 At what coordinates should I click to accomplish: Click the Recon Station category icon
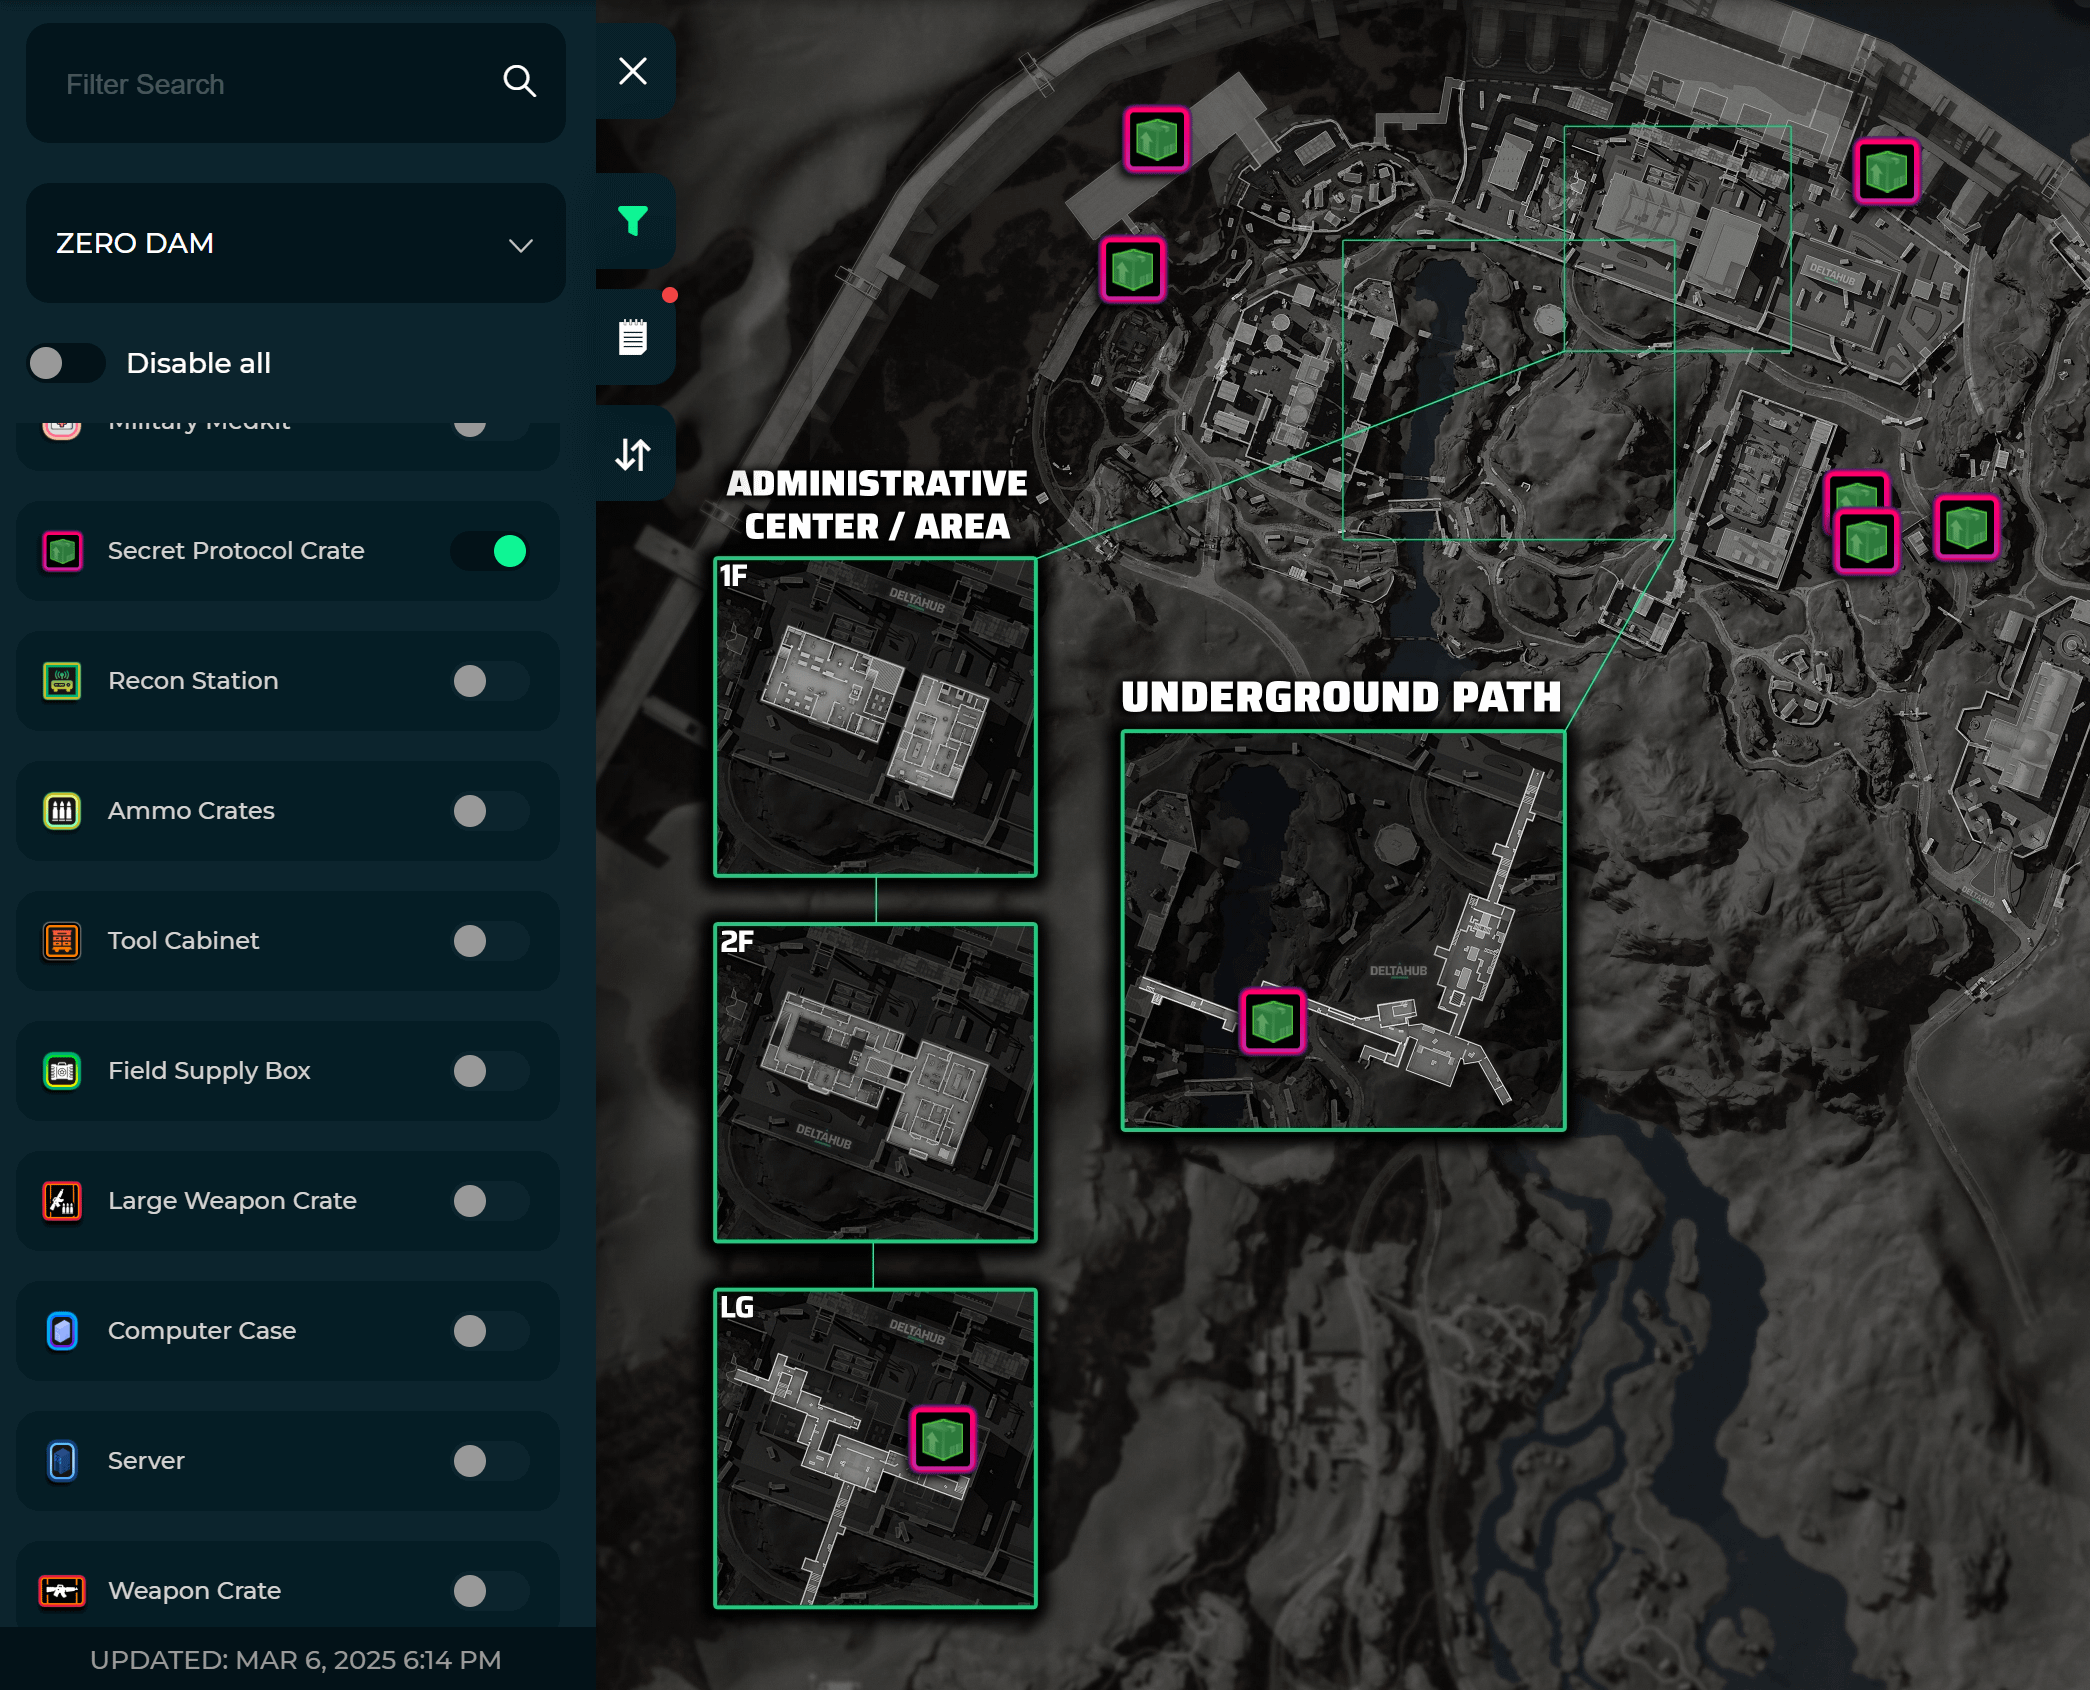pos(62,681)
